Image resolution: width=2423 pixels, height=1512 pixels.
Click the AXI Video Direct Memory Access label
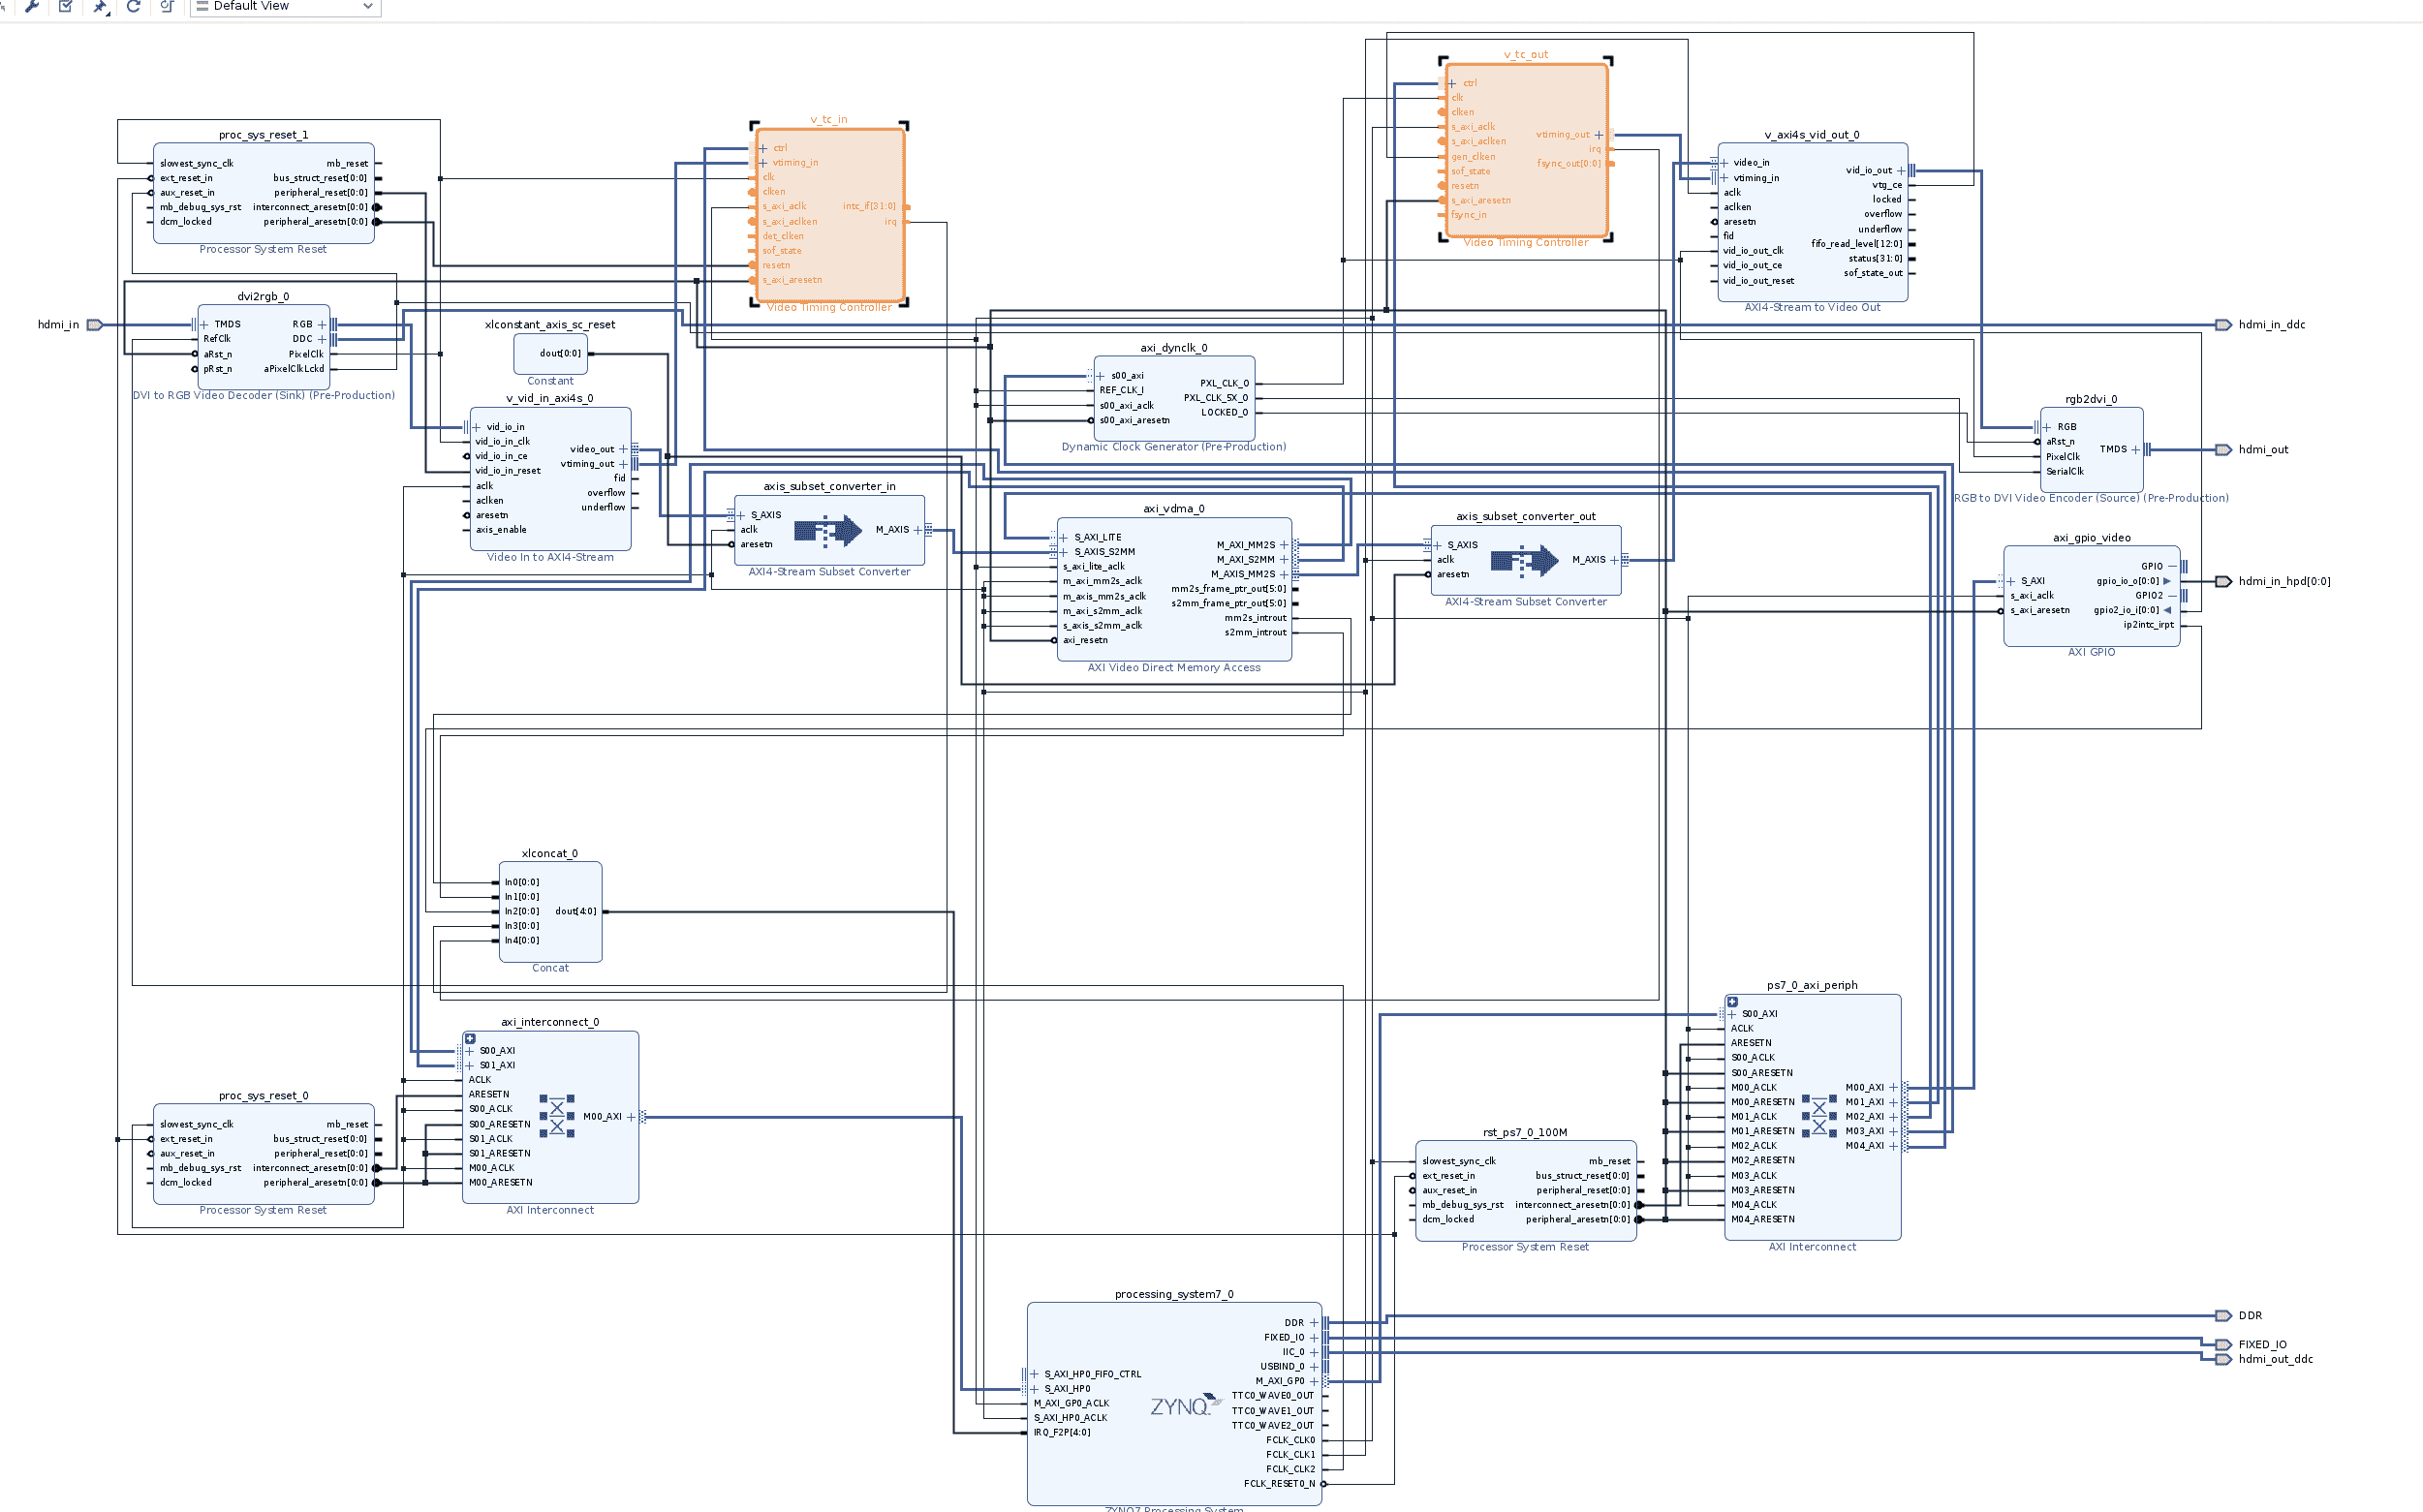click(1174, 668)
